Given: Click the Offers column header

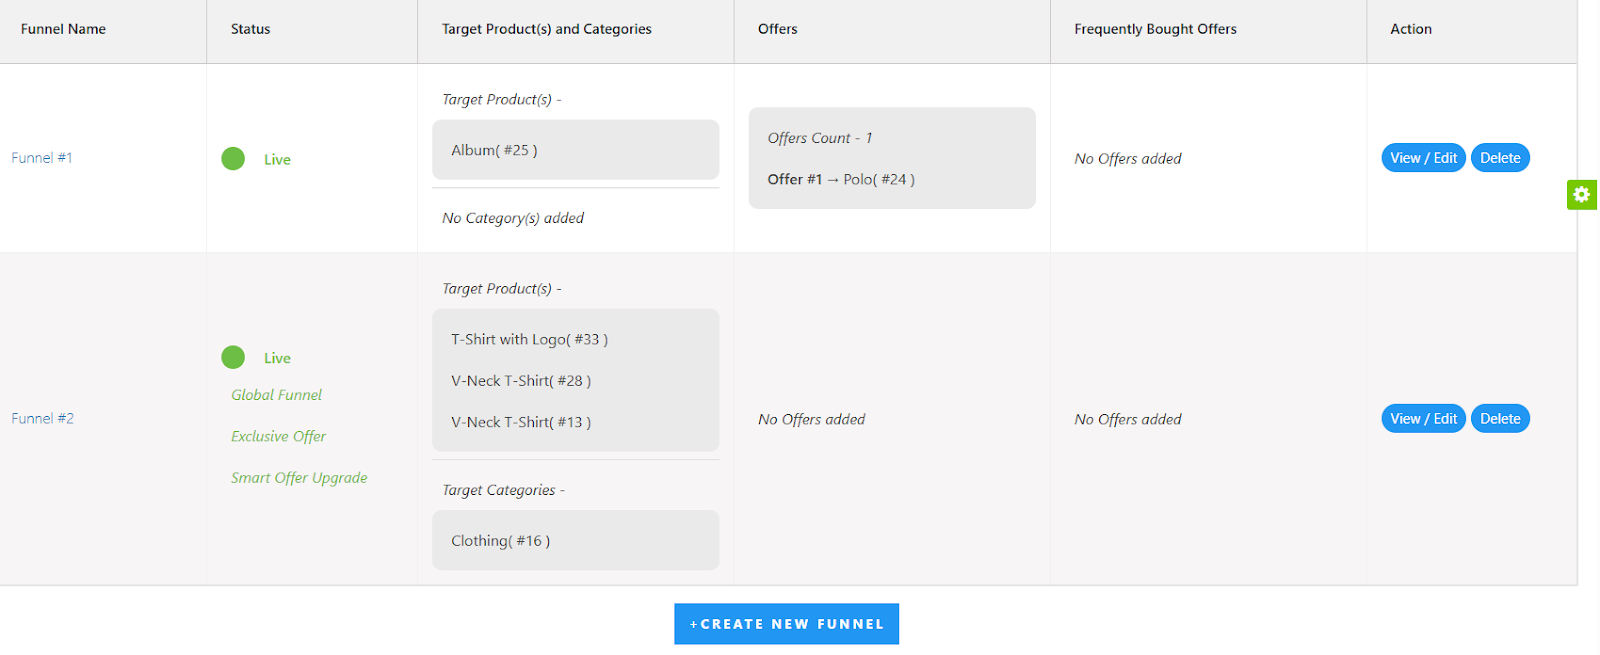Looking at the screenshot, I should tap(779, 29).
